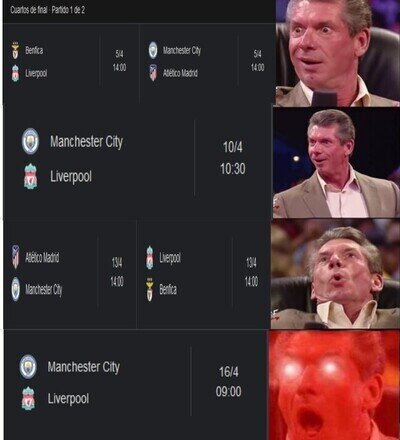
Task: Click the Benfica crest in the 13/4 match
Action: pyautogui.click(x=150, y=289)
